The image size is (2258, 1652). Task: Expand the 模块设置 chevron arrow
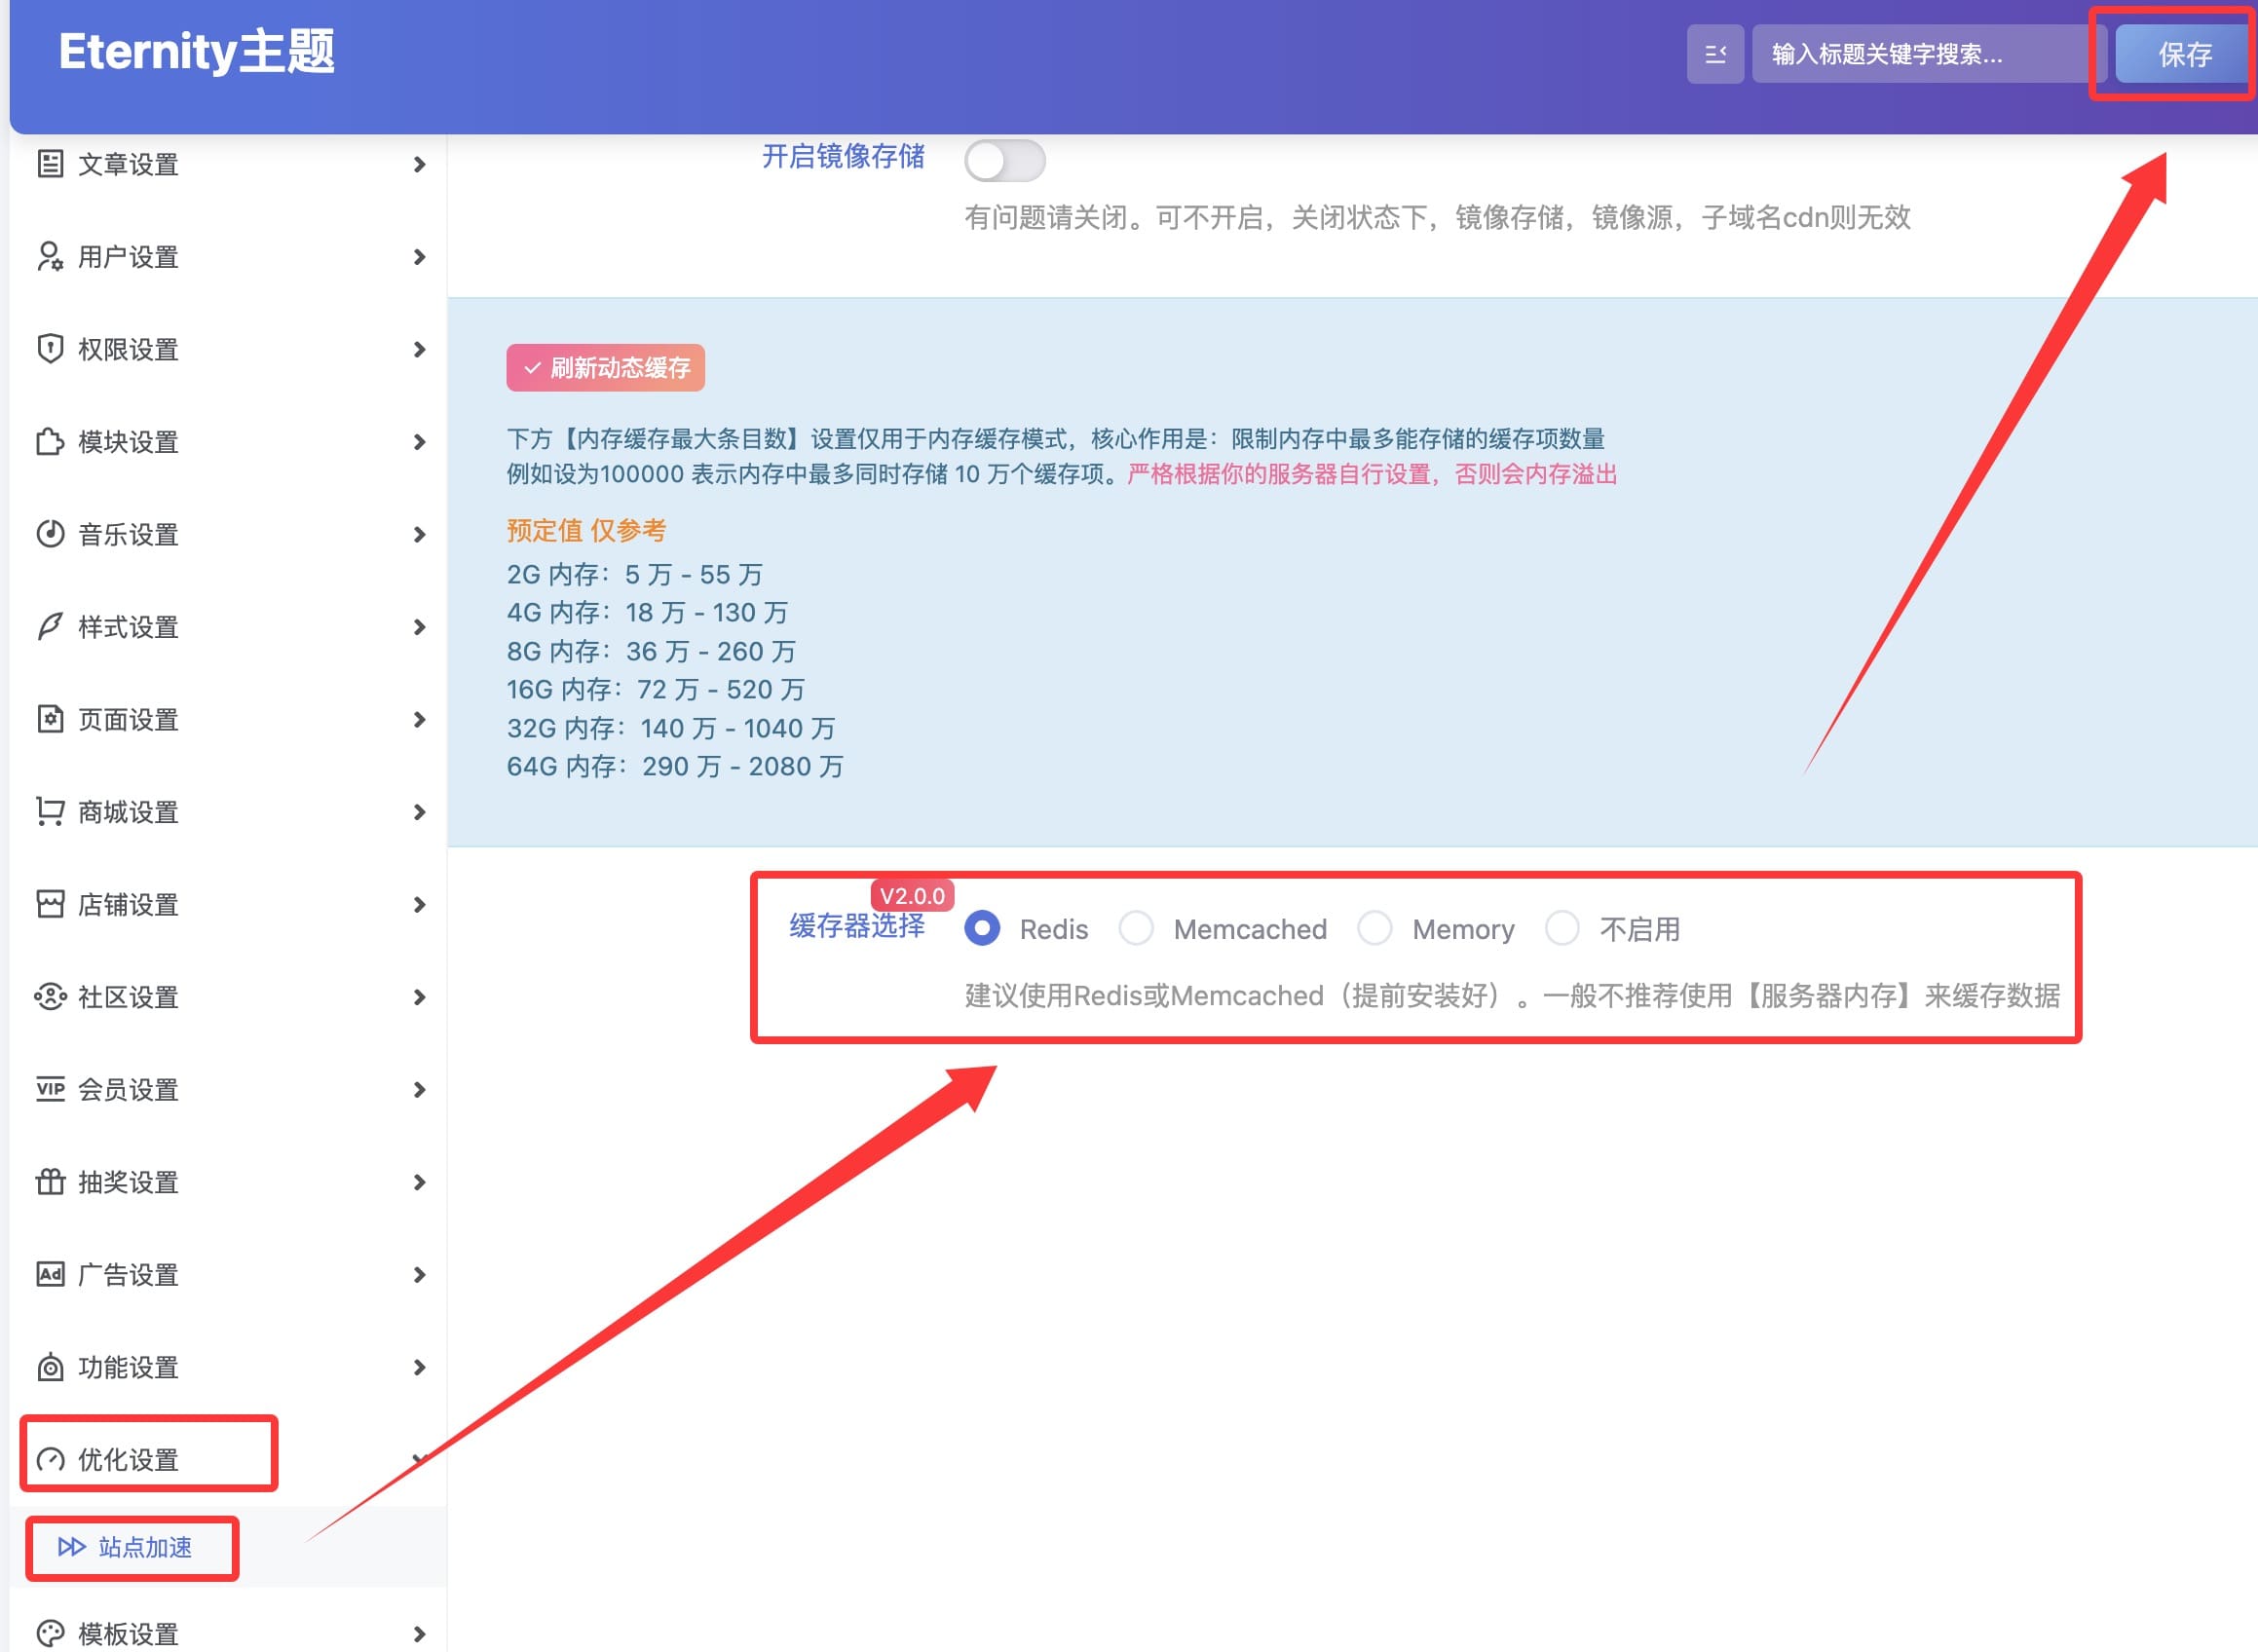[x=420, y=442]
